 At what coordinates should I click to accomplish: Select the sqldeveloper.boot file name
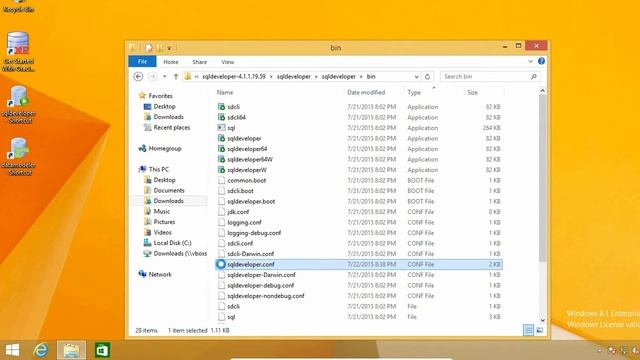pyautogui.click(x=251, y=202)
